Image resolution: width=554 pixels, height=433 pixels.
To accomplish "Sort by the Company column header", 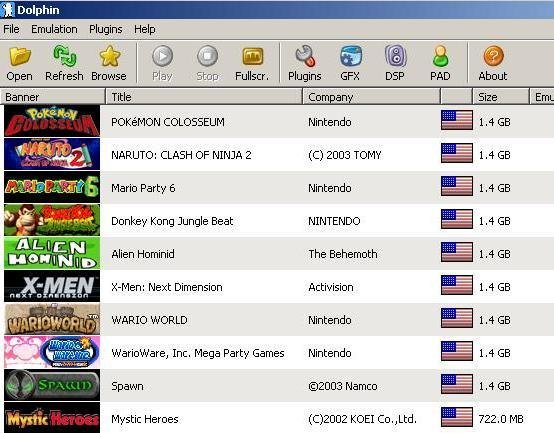I will [371, 97].
